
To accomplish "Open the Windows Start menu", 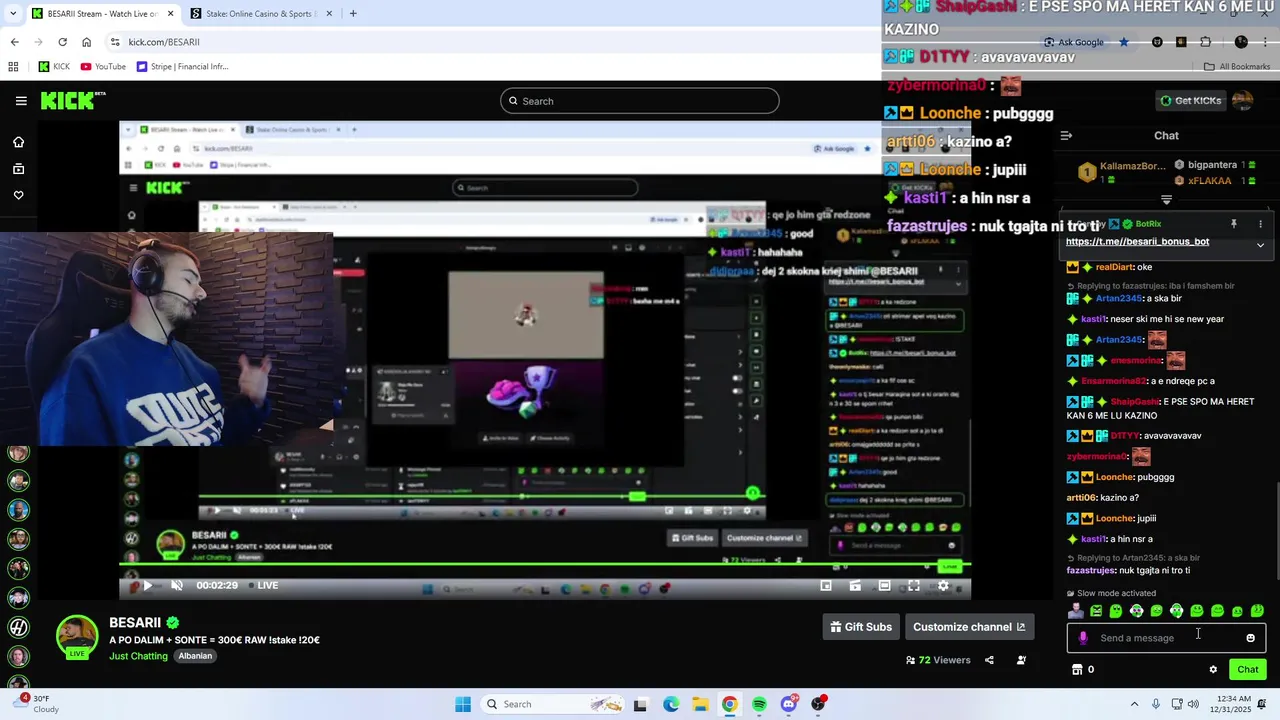I will click(x=463, y=704).
